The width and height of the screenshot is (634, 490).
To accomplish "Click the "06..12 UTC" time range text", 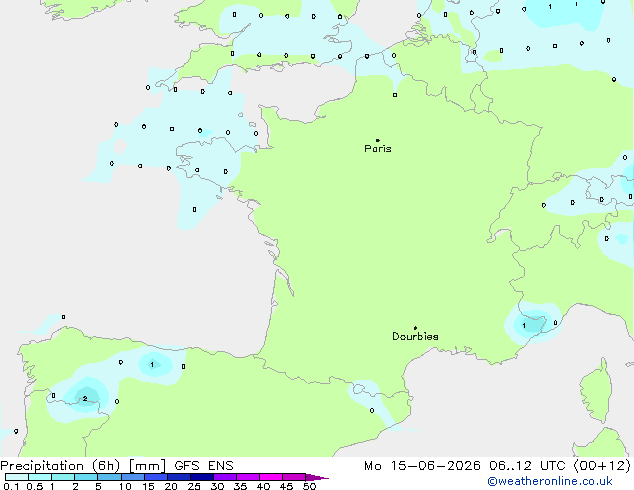I will 527,466.
